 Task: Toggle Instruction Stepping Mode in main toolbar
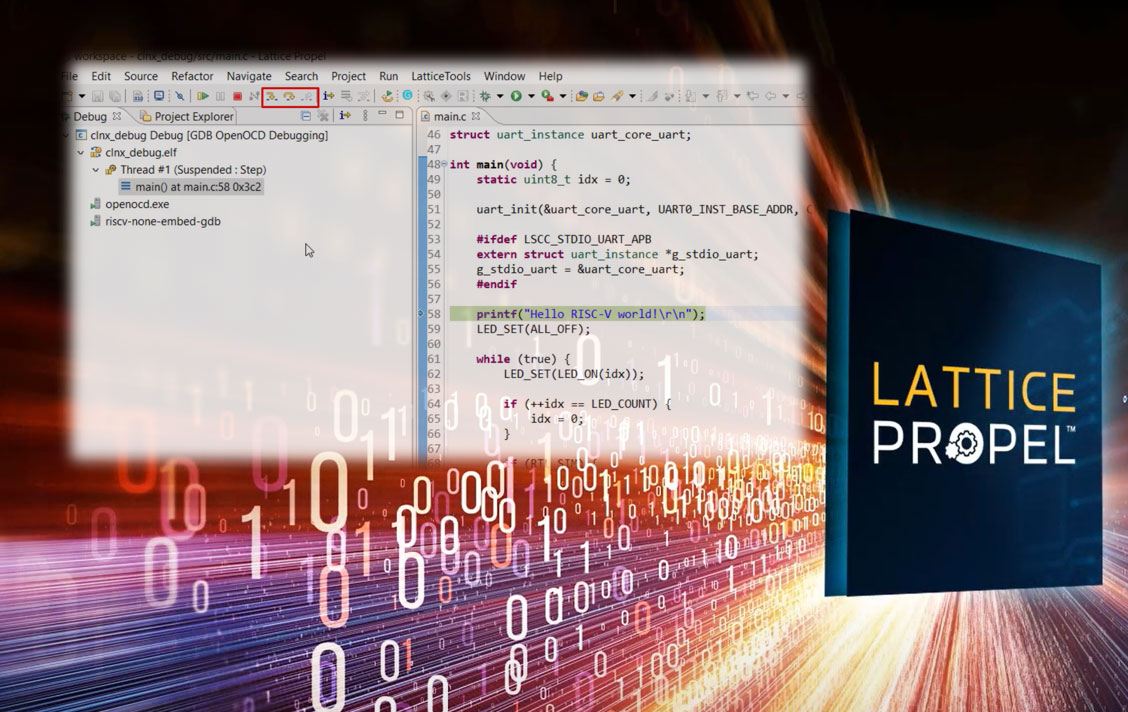(x=329, y=96)
